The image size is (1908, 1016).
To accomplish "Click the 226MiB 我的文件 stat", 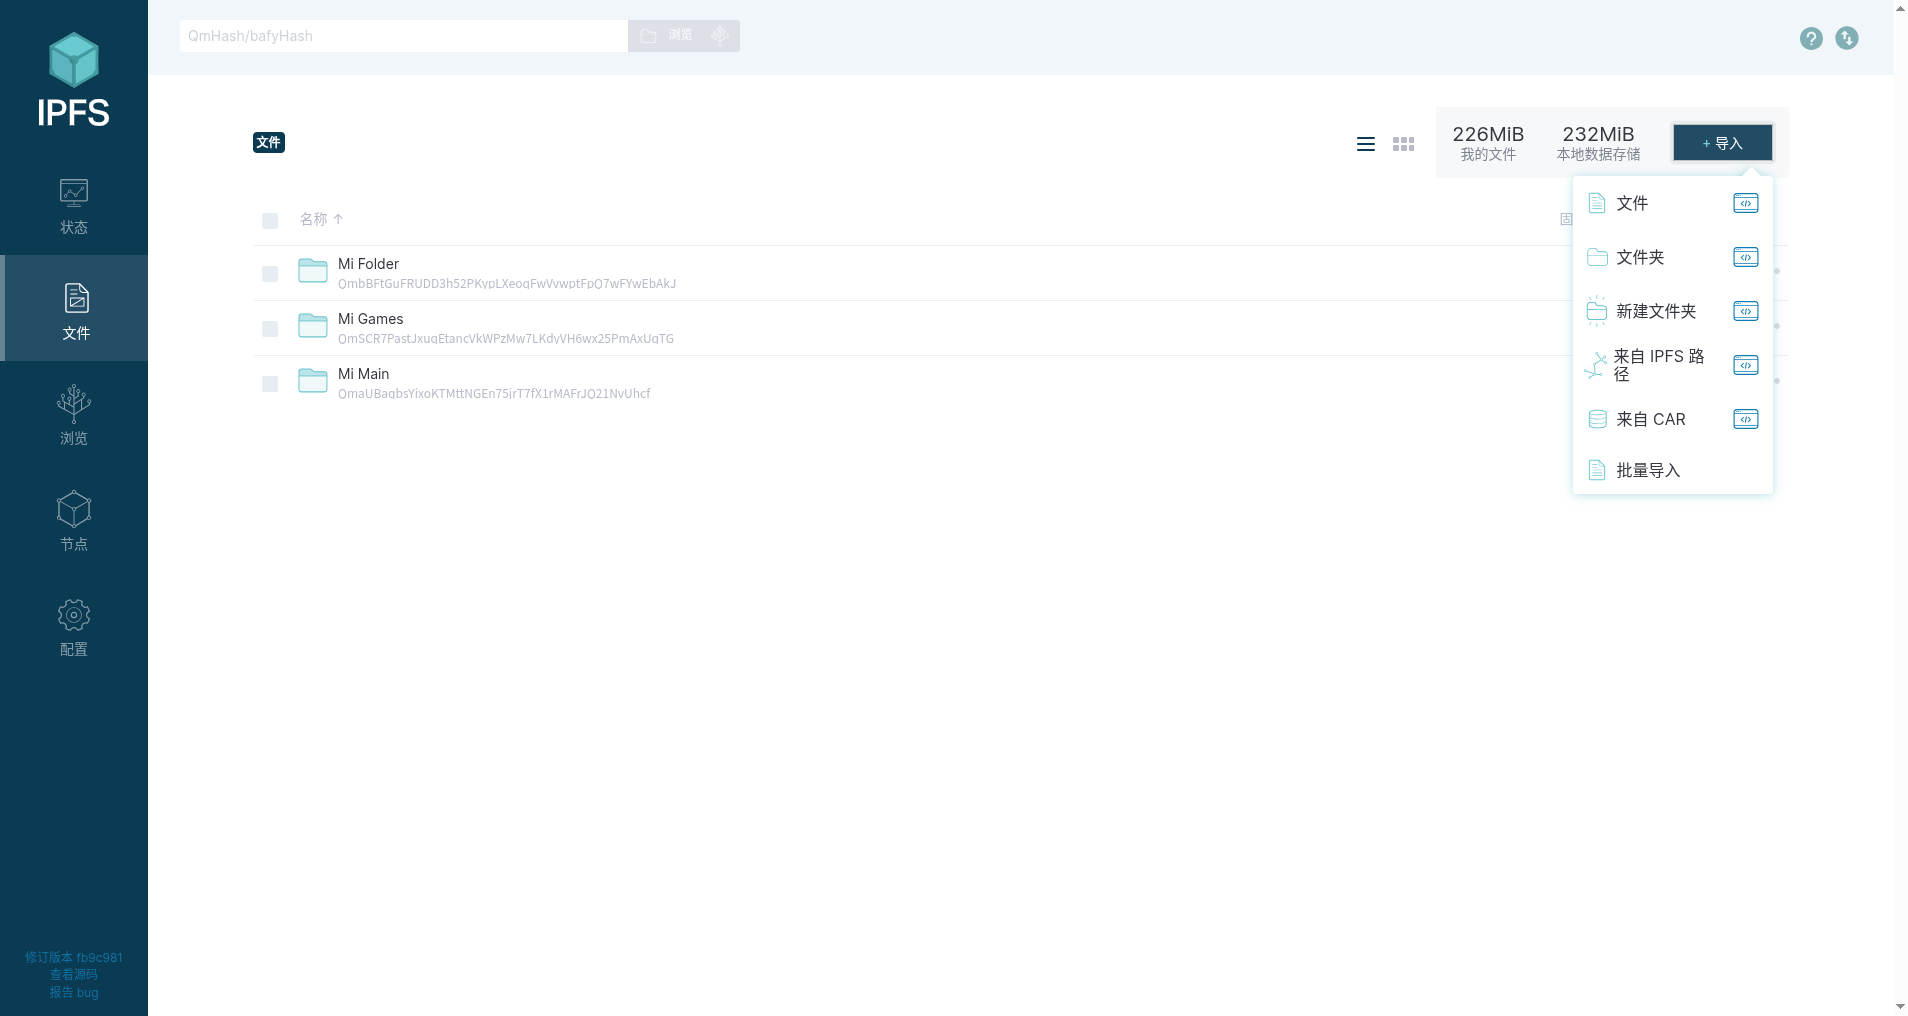I will (1488, 143).
